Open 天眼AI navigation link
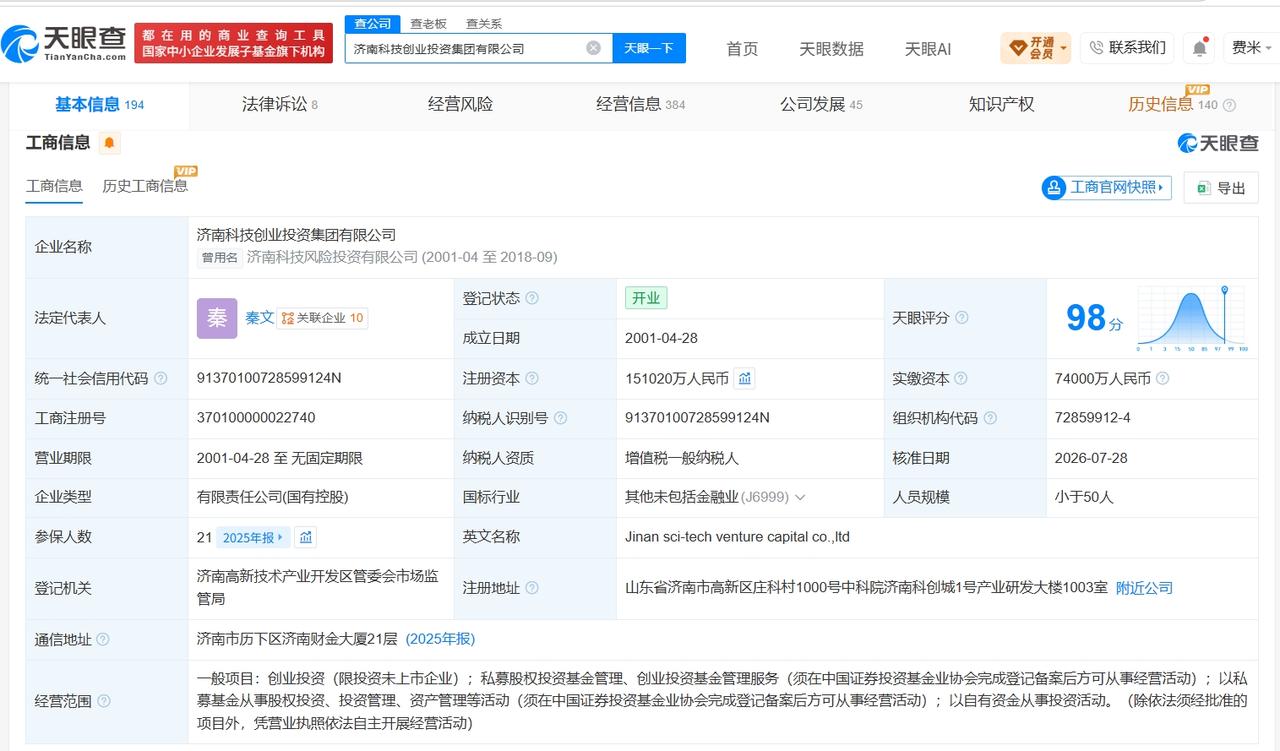This screenshot has height=751, width=1280. 928,48
